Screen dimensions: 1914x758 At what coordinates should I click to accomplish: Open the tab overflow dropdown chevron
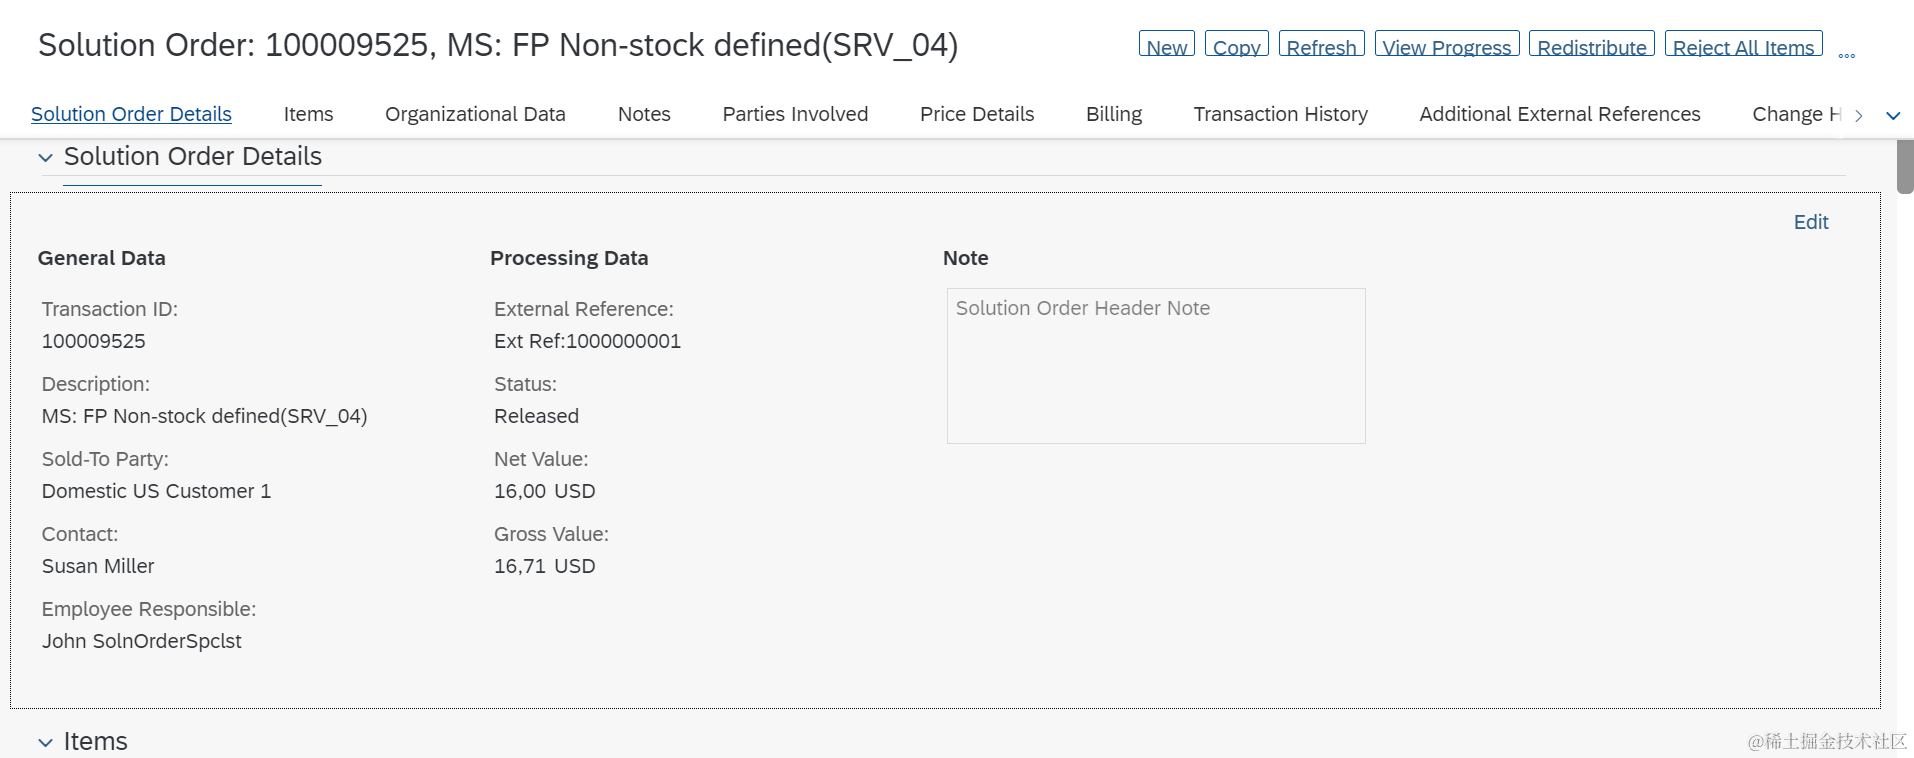pos(1892,116)
